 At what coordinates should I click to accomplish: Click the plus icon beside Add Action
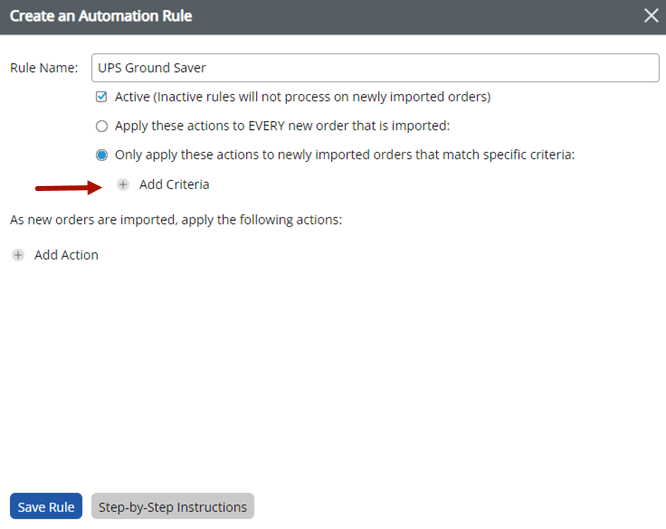18,255
